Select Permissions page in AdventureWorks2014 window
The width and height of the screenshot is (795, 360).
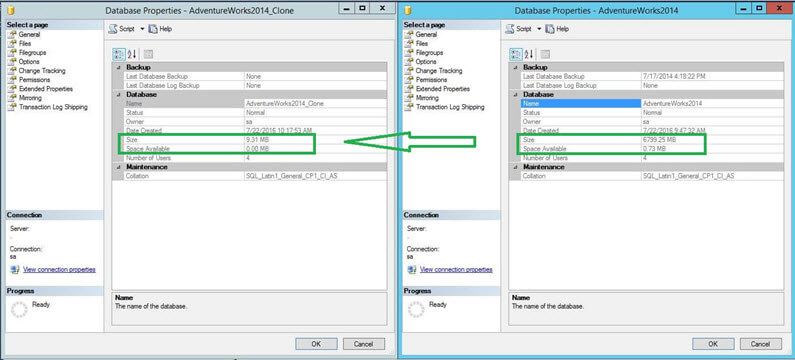(431, 80)
